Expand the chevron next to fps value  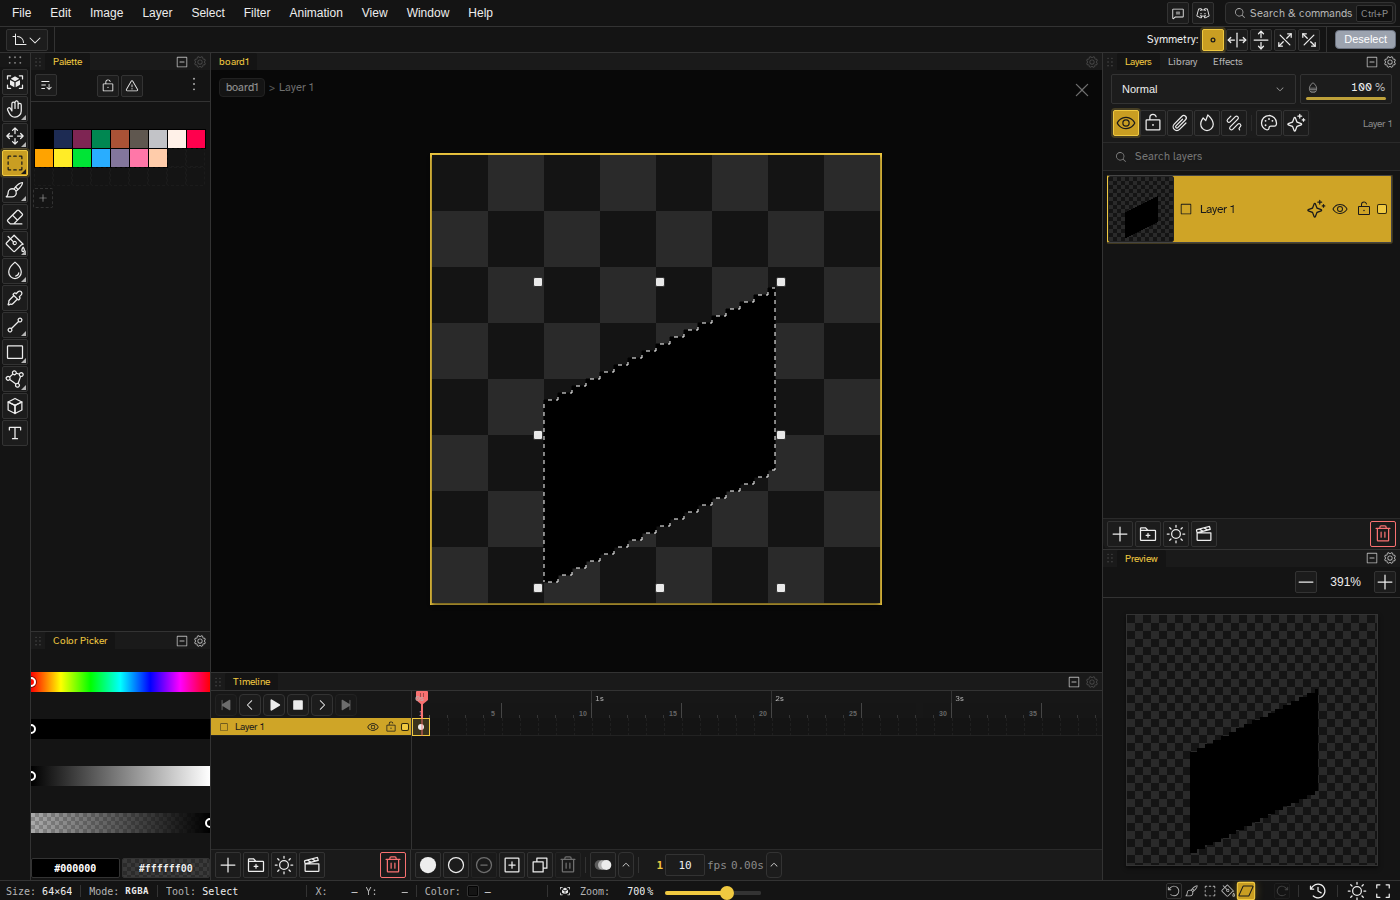774,865
